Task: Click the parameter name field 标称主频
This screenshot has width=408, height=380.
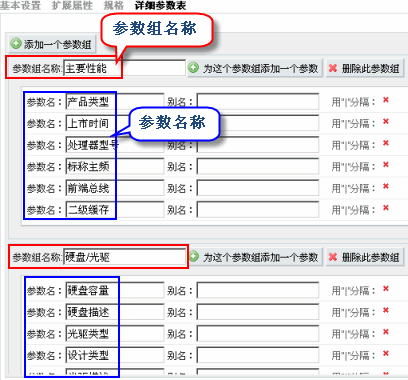Action: (x=115, y=166)
